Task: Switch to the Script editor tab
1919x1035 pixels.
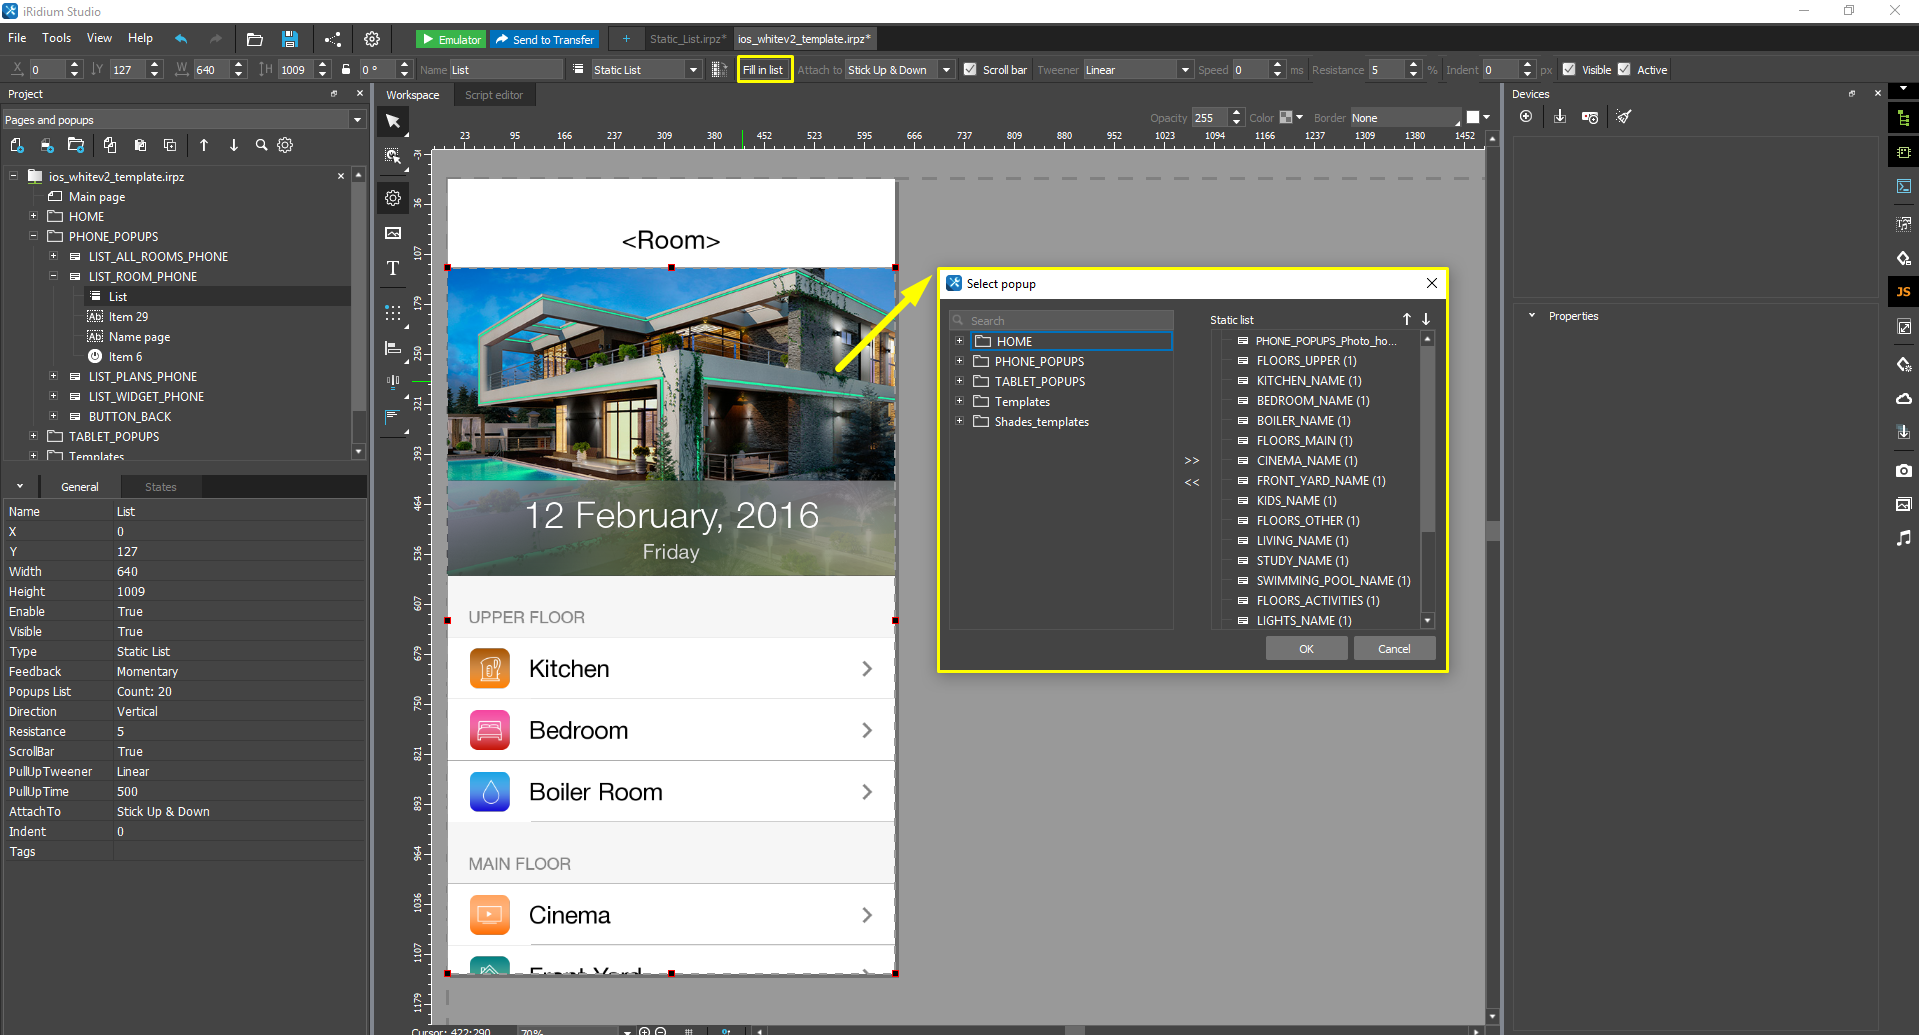Action: (494, 95)
